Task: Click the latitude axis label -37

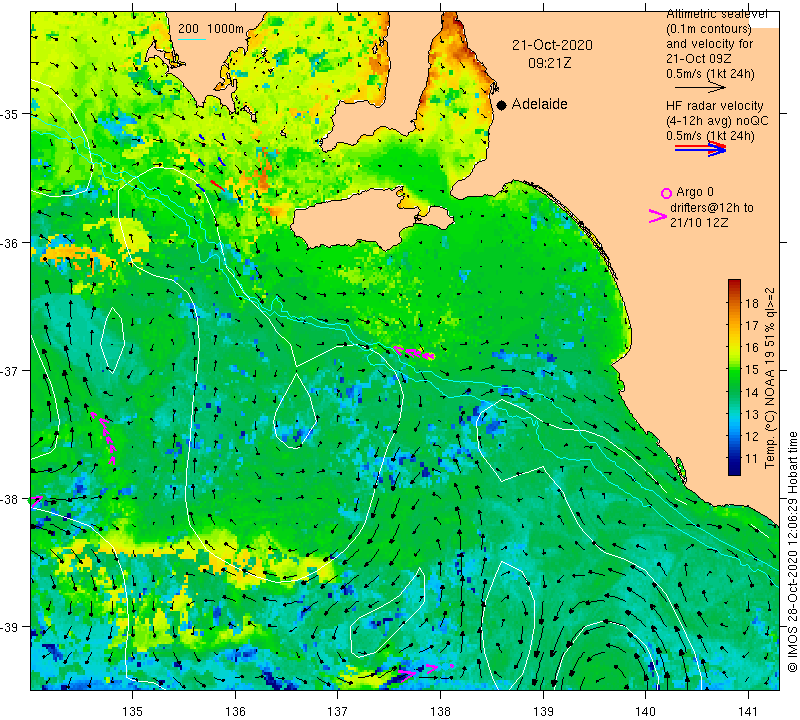Action: point(9,370)
